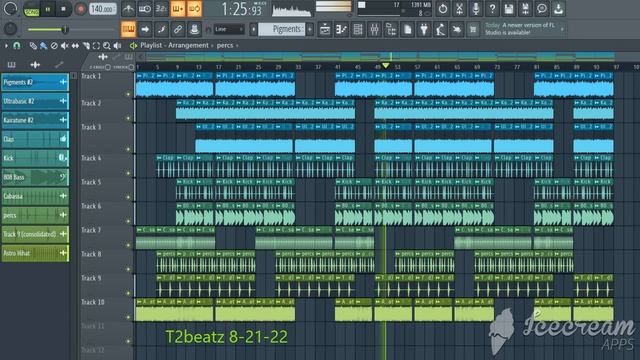
Task: Open the content library cart icon
Action: [x=473, y=29]
